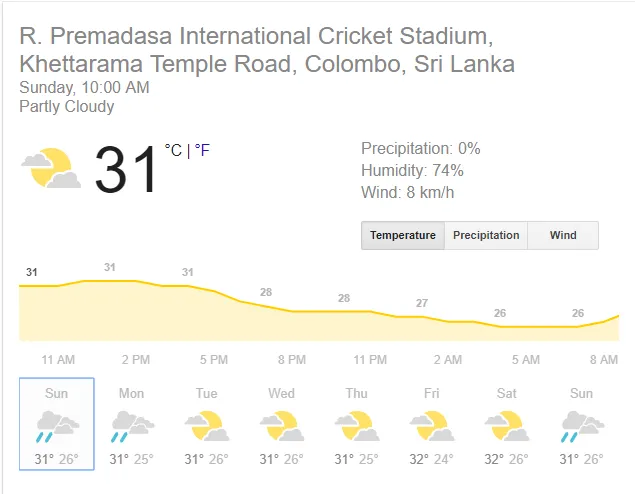Select the 8 PM time label
Image resolution: width=635 pixels, height=494 pixels.
click(292, 360)
